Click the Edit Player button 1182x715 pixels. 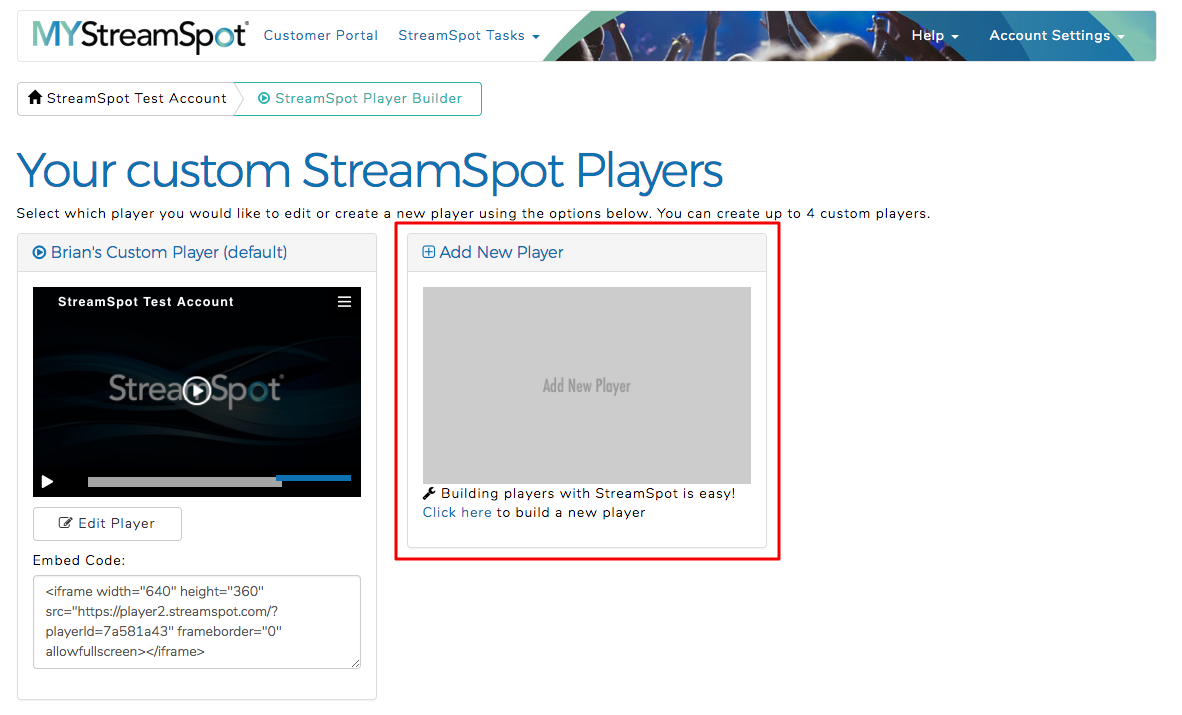(x=107, y=523)
